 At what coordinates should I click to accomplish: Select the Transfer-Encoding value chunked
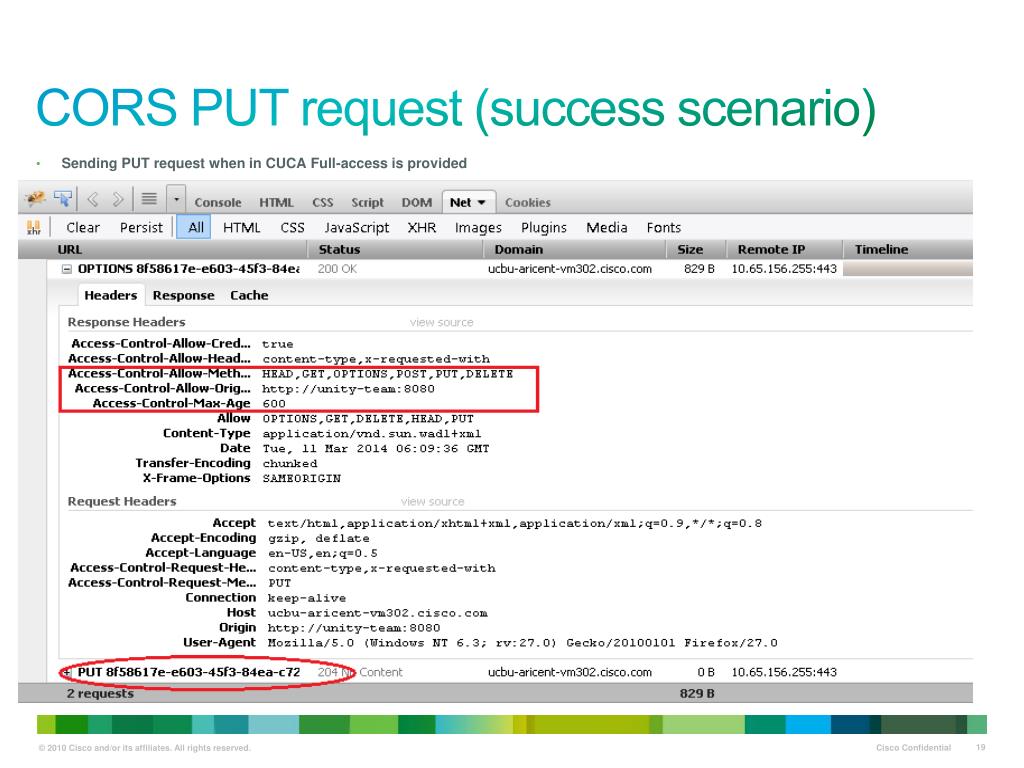(x=290, y=464)
